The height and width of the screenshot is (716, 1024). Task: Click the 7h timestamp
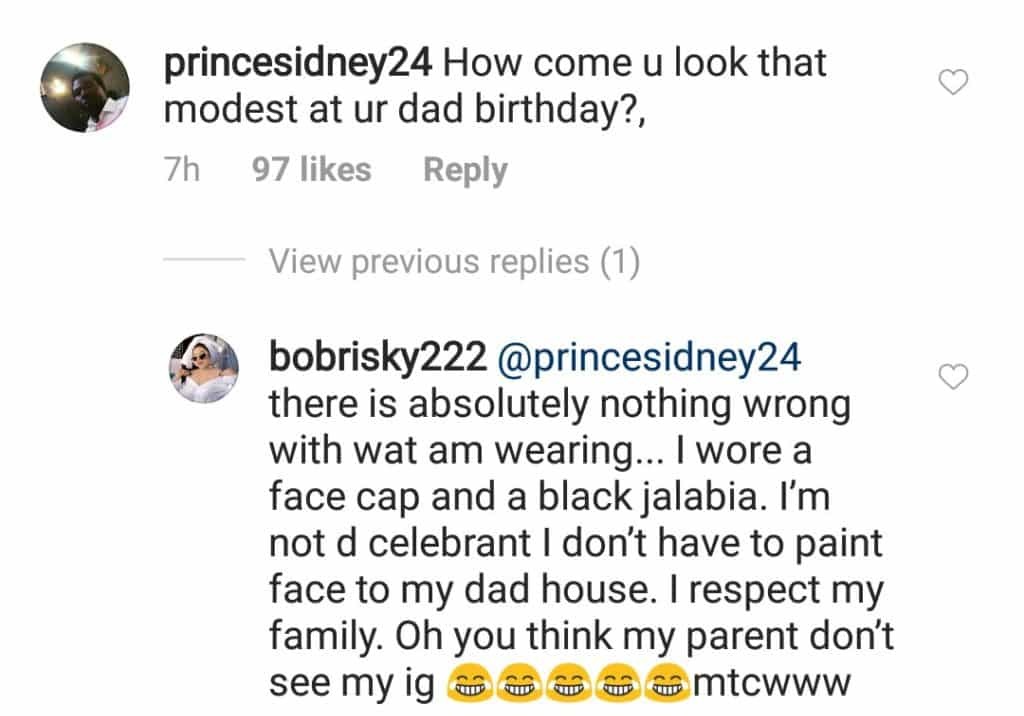[182, 170]
